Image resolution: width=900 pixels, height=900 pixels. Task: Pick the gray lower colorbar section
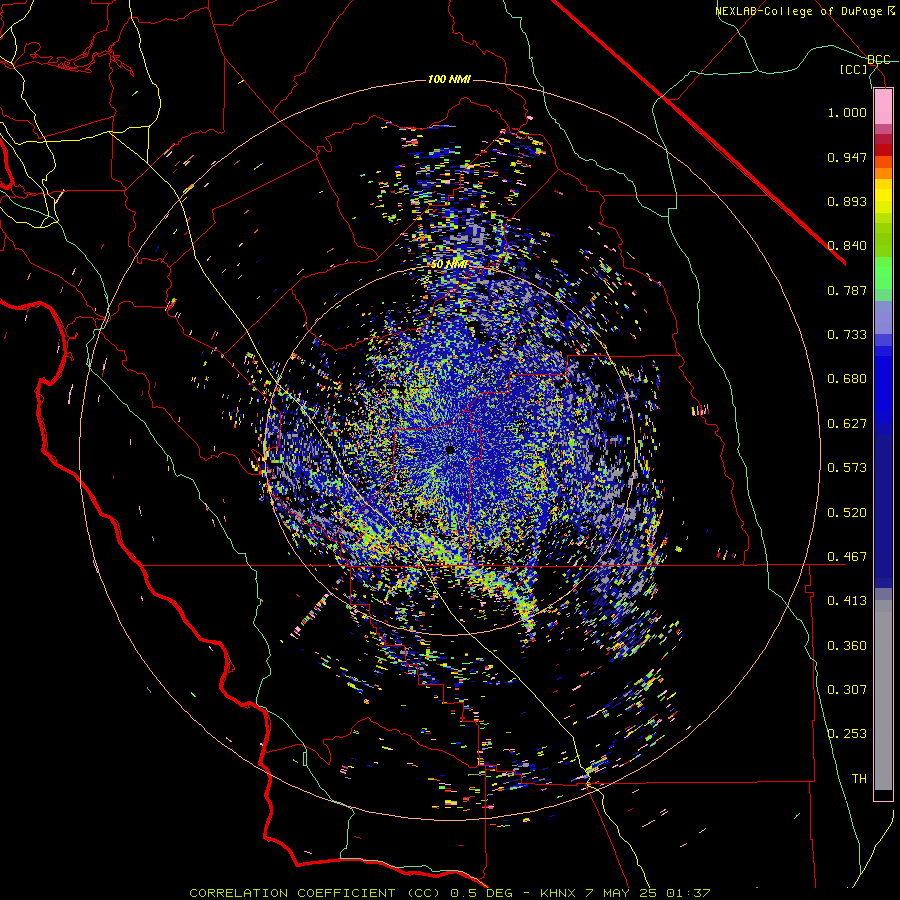[883, 695]
